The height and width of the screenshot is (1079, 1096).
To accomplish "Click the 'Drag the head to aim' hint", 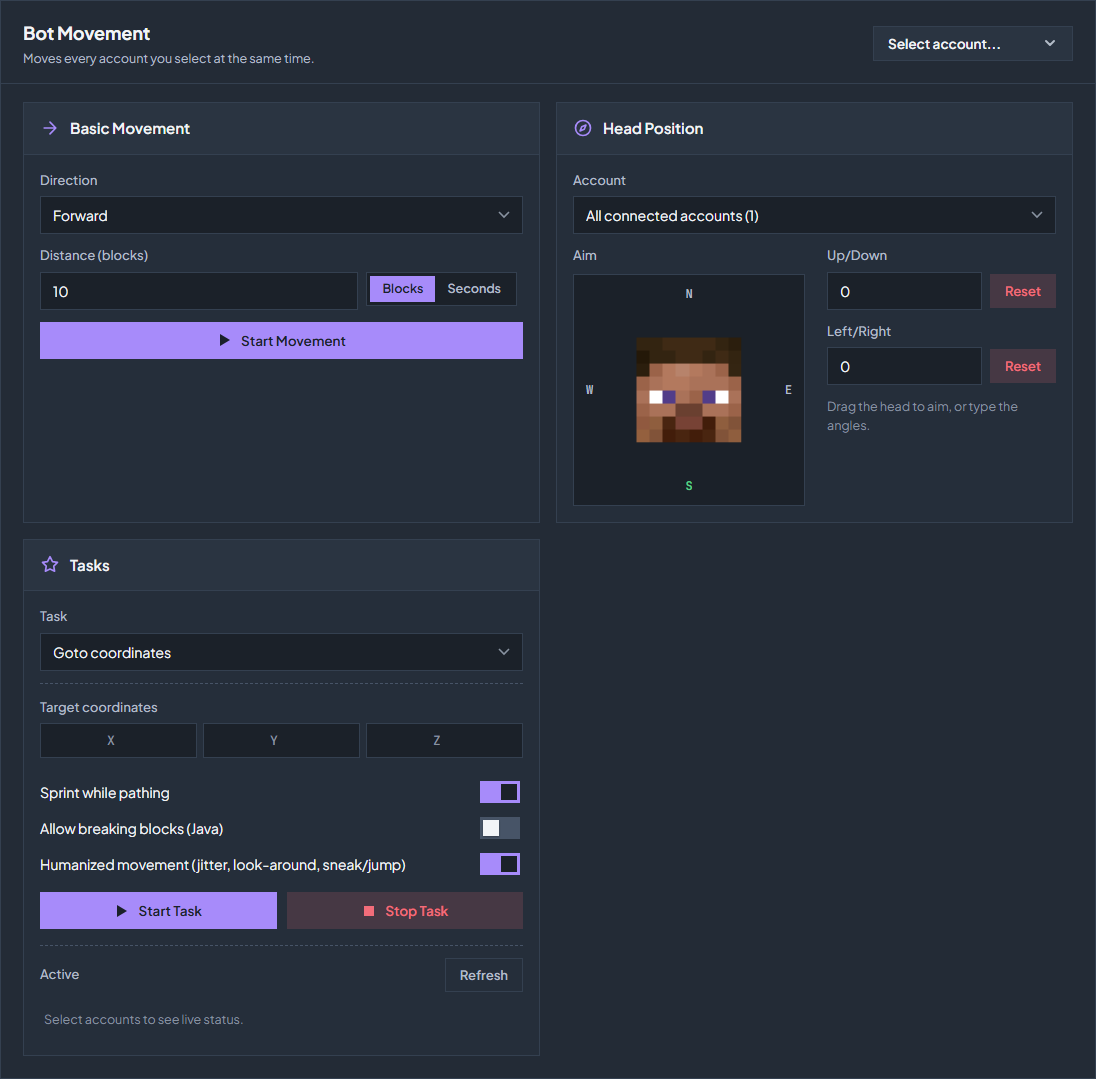I will tap(923, 416).
